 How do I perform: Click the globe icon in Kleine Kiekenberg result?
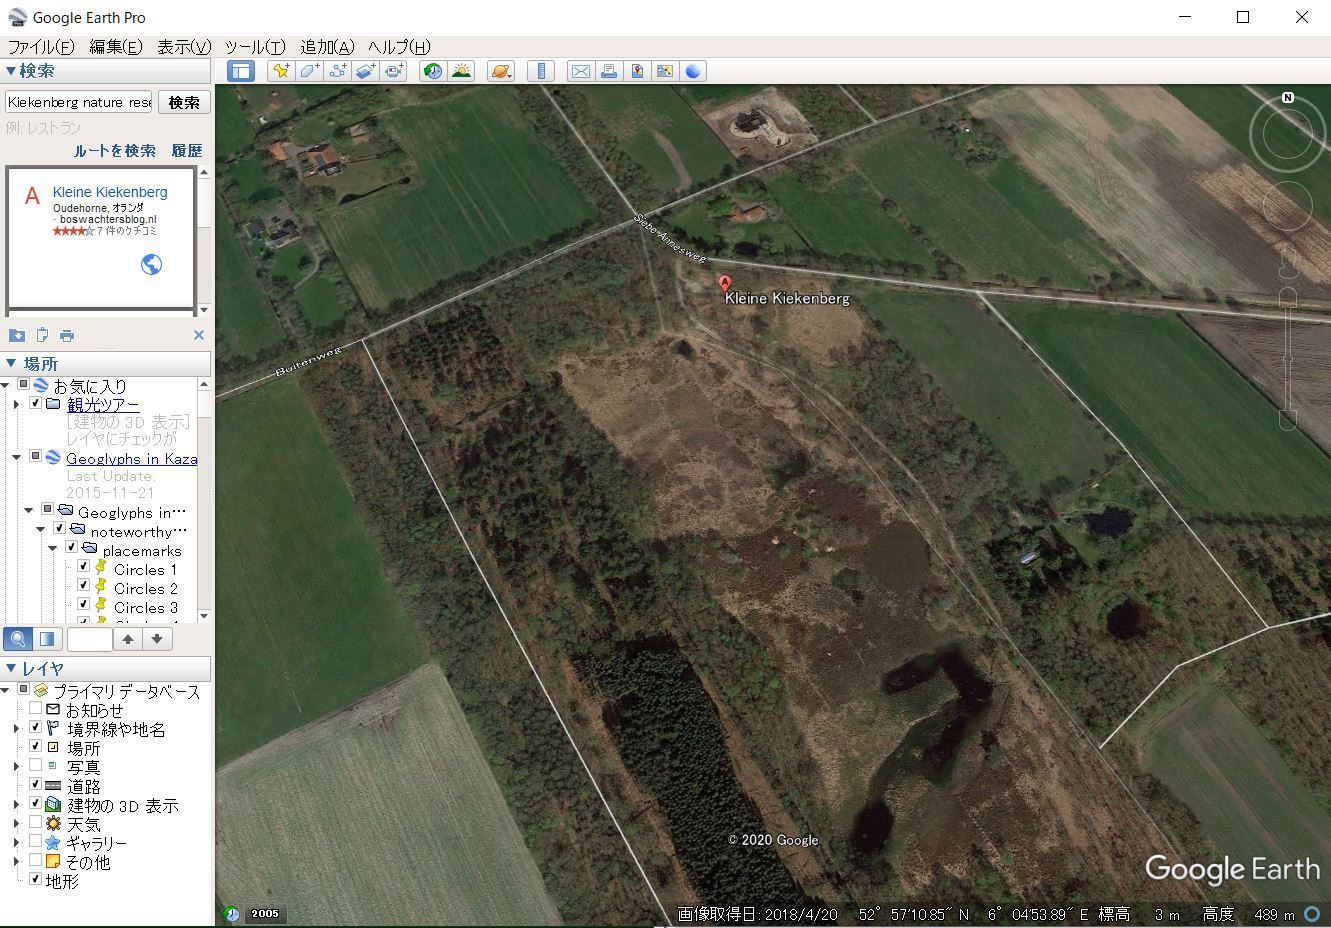(x=151, y=264)
